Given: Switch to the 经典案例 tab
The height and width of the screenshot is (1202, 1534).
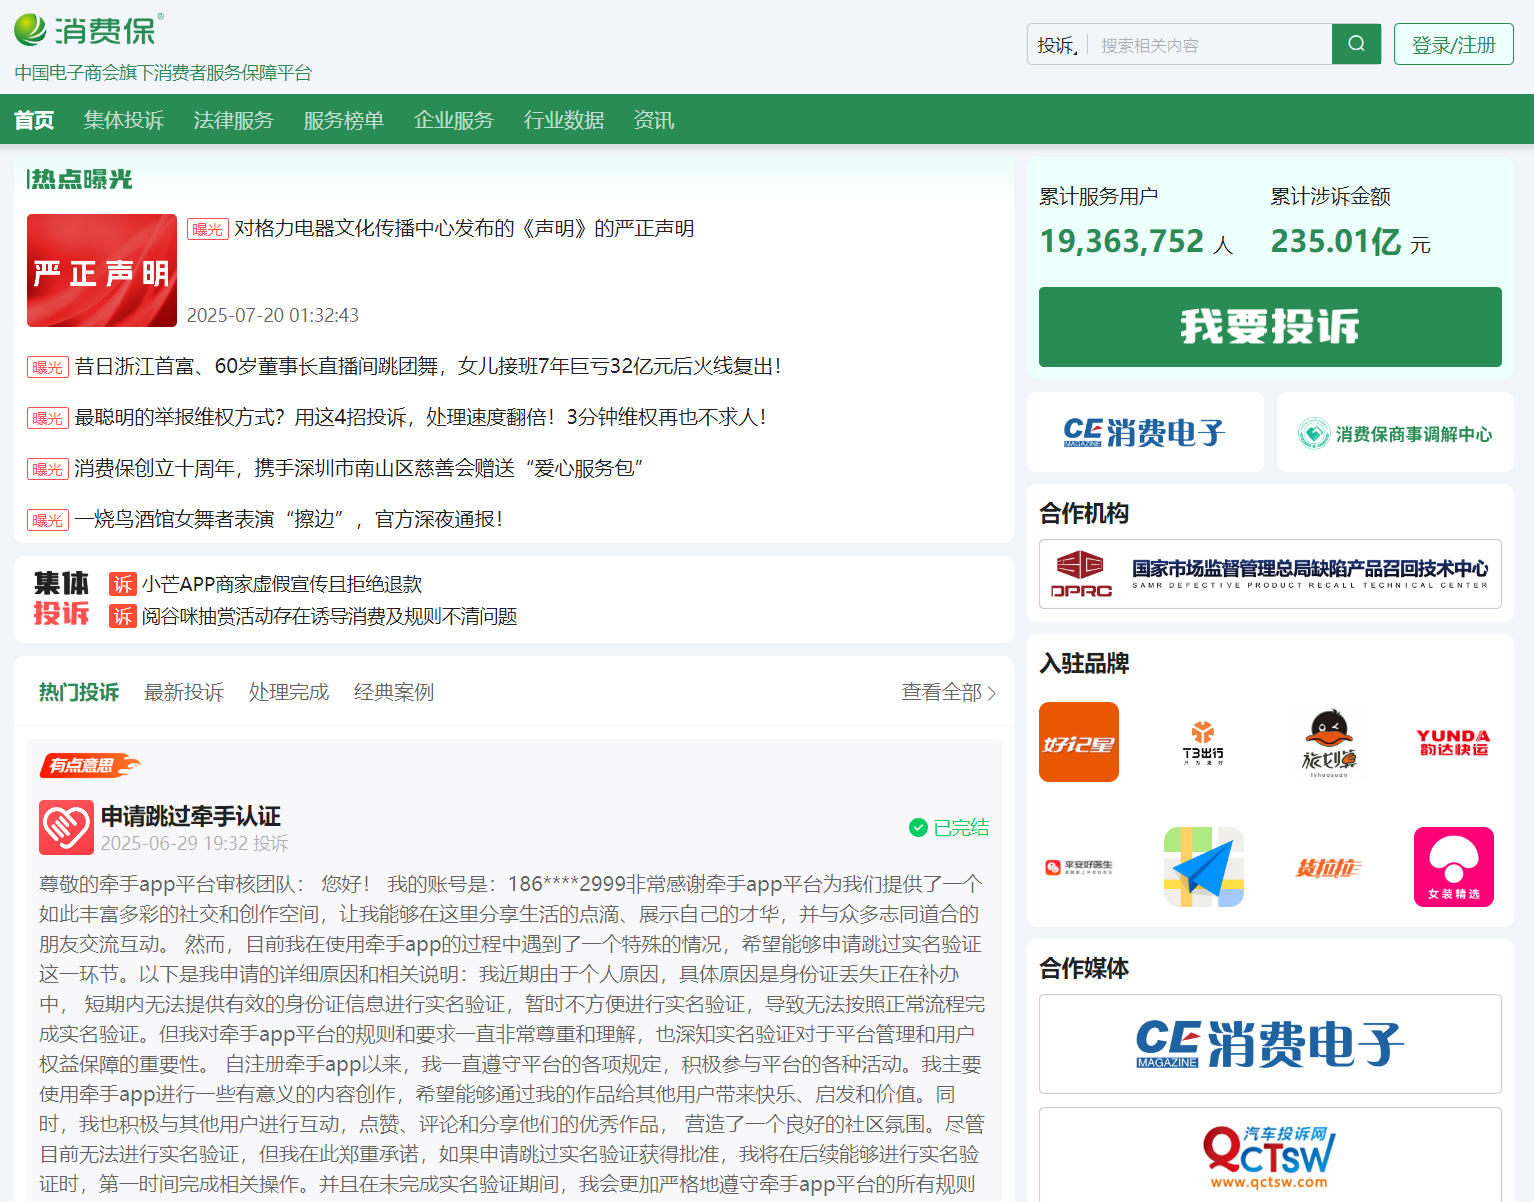Looking at the screenshot, I should click(394, 692).
